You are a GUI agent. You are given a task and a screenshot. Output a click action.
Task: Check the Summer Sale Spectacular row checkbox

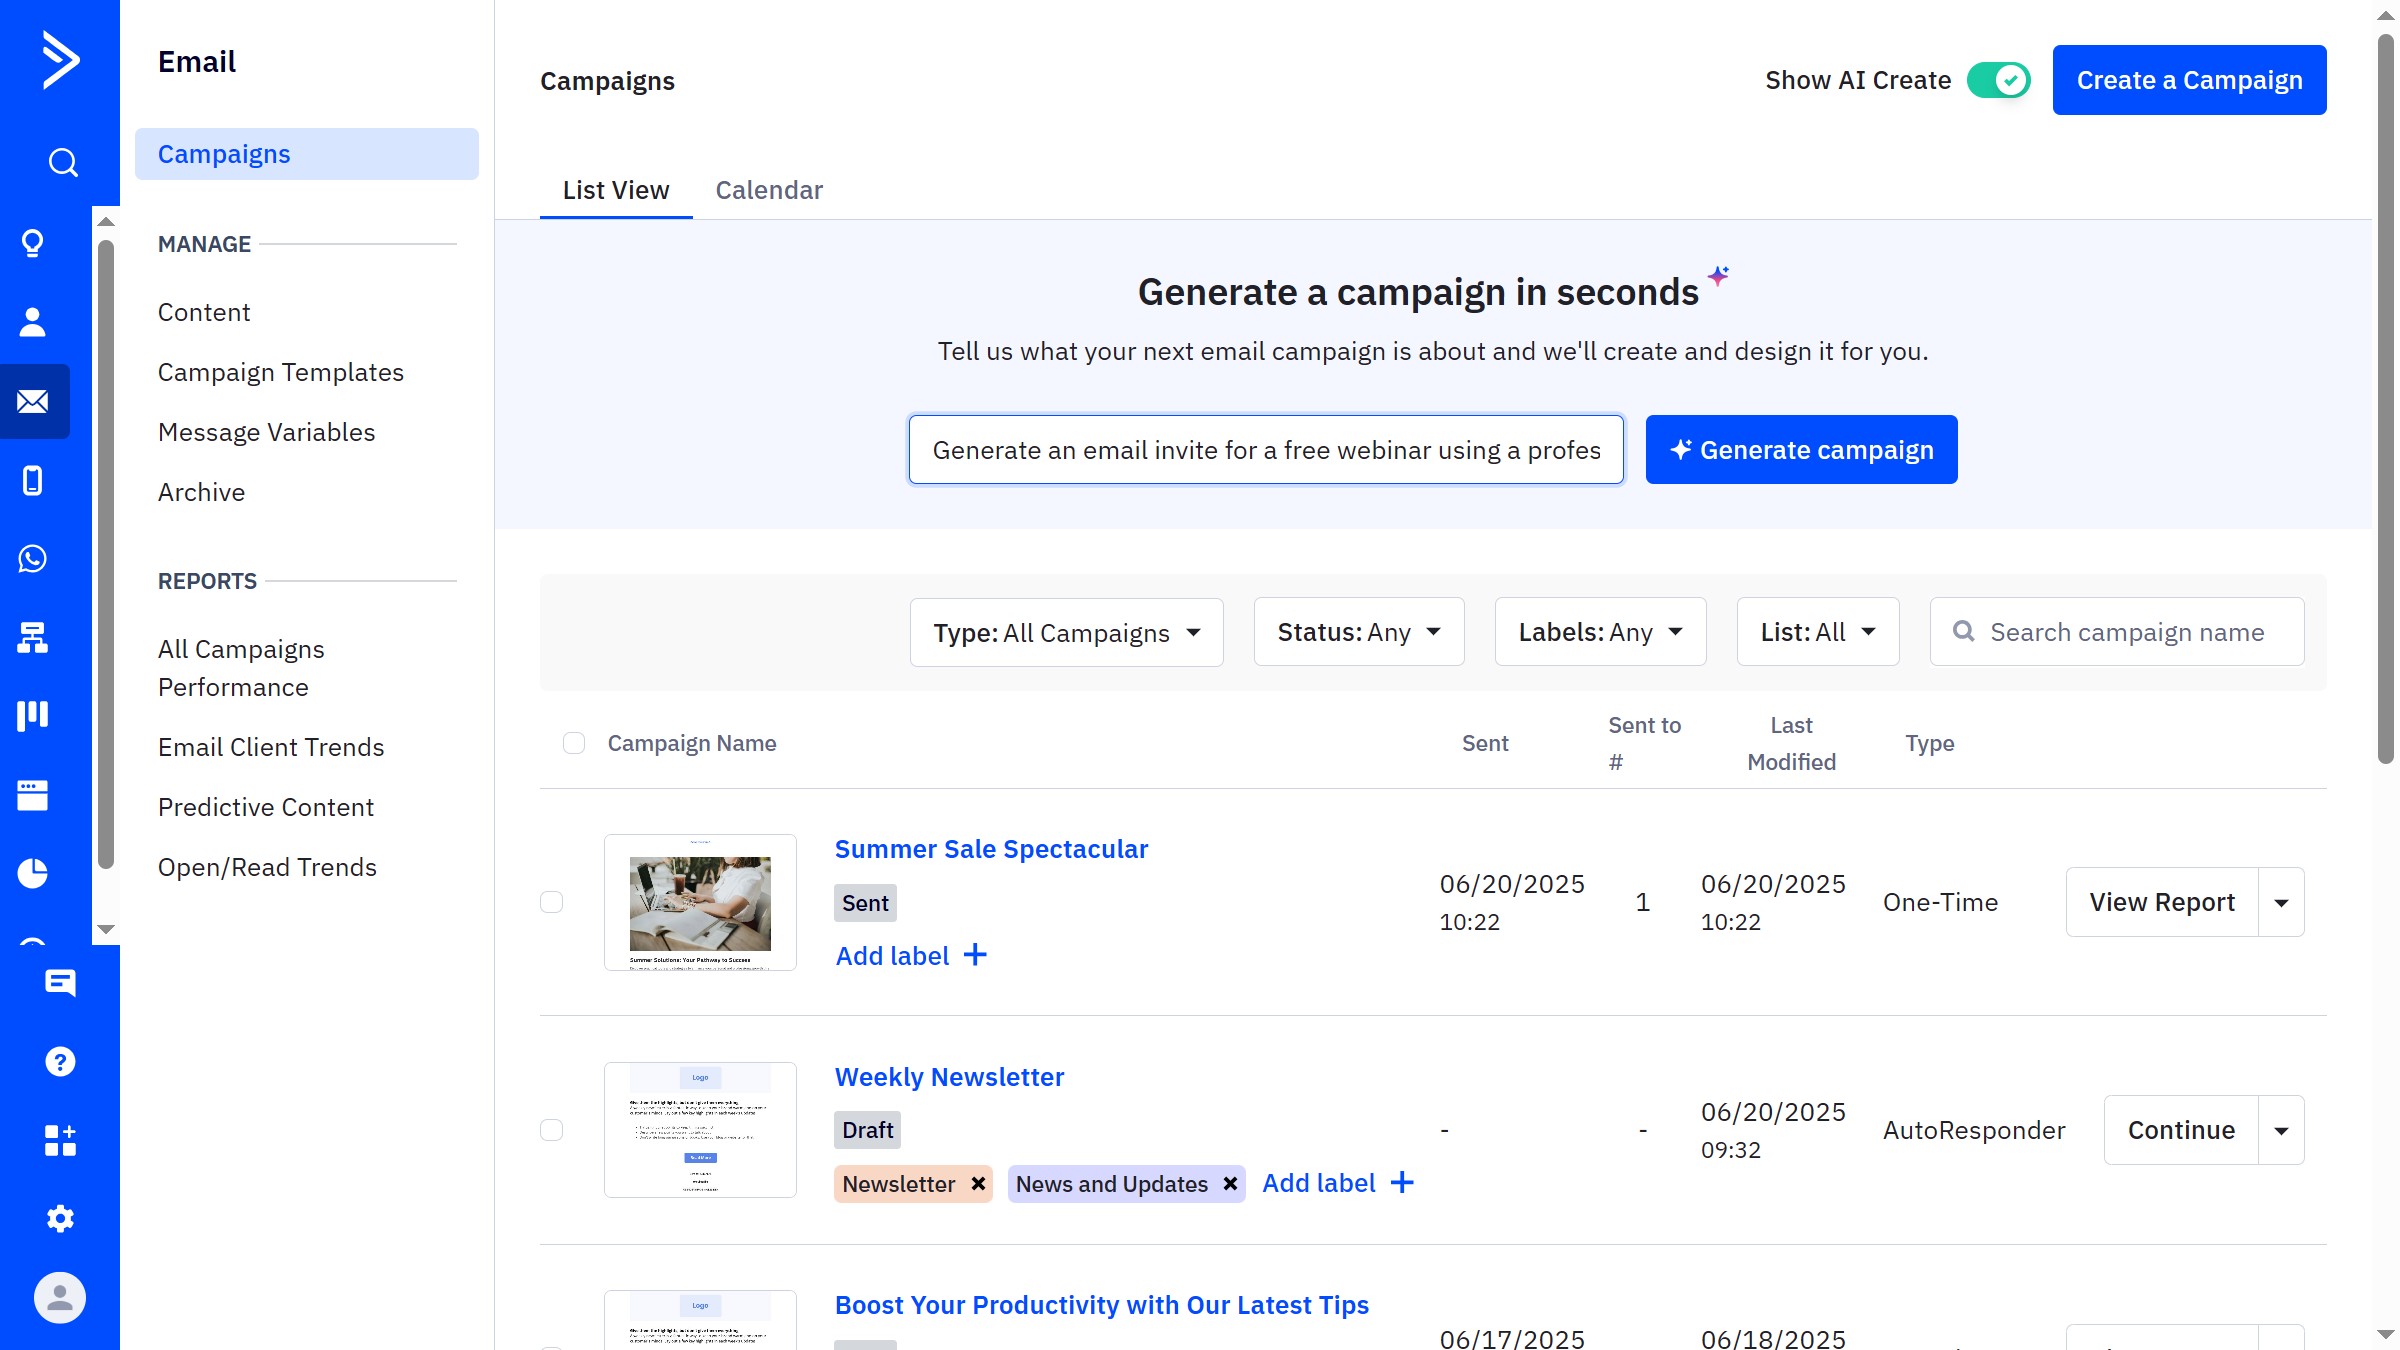[x=552, y=902]
